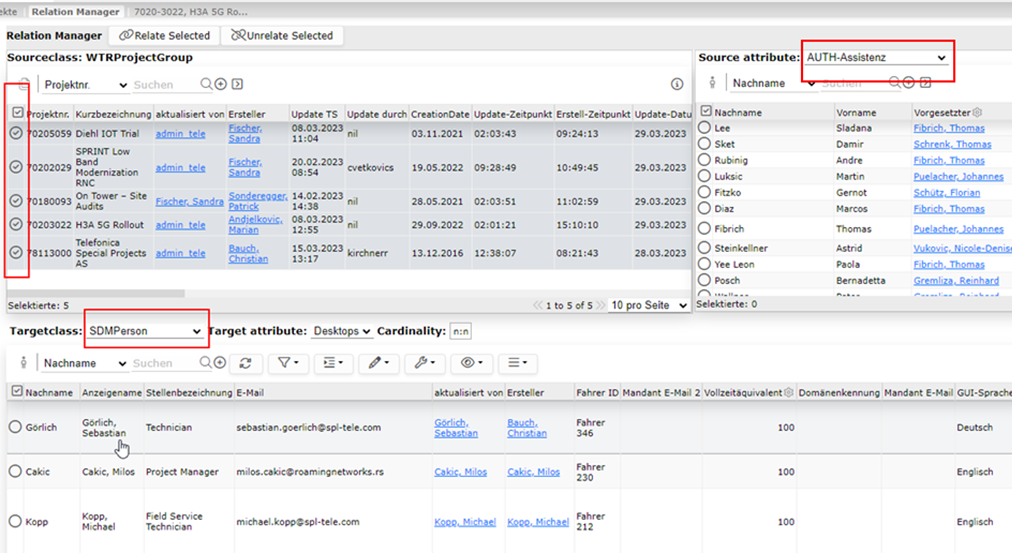Click the Suchen field in the SDMPerson toolbar
This screenshot has height=553, width=1012.
tap(165, 363)
